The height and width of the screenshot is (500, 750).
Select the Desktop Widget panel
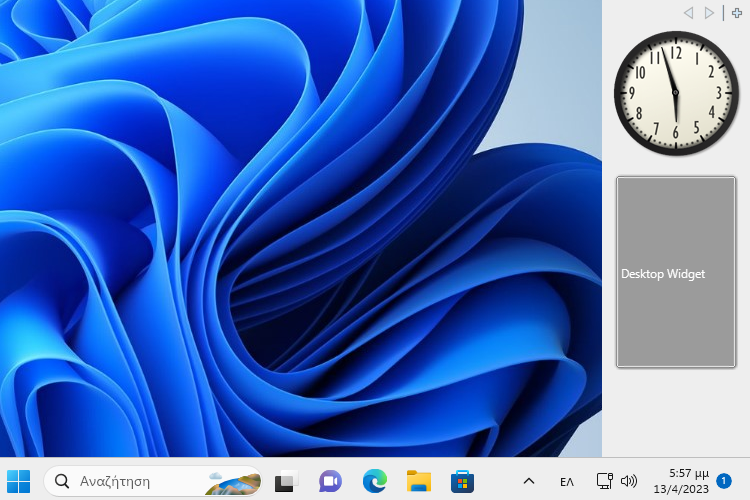[676, 272]
